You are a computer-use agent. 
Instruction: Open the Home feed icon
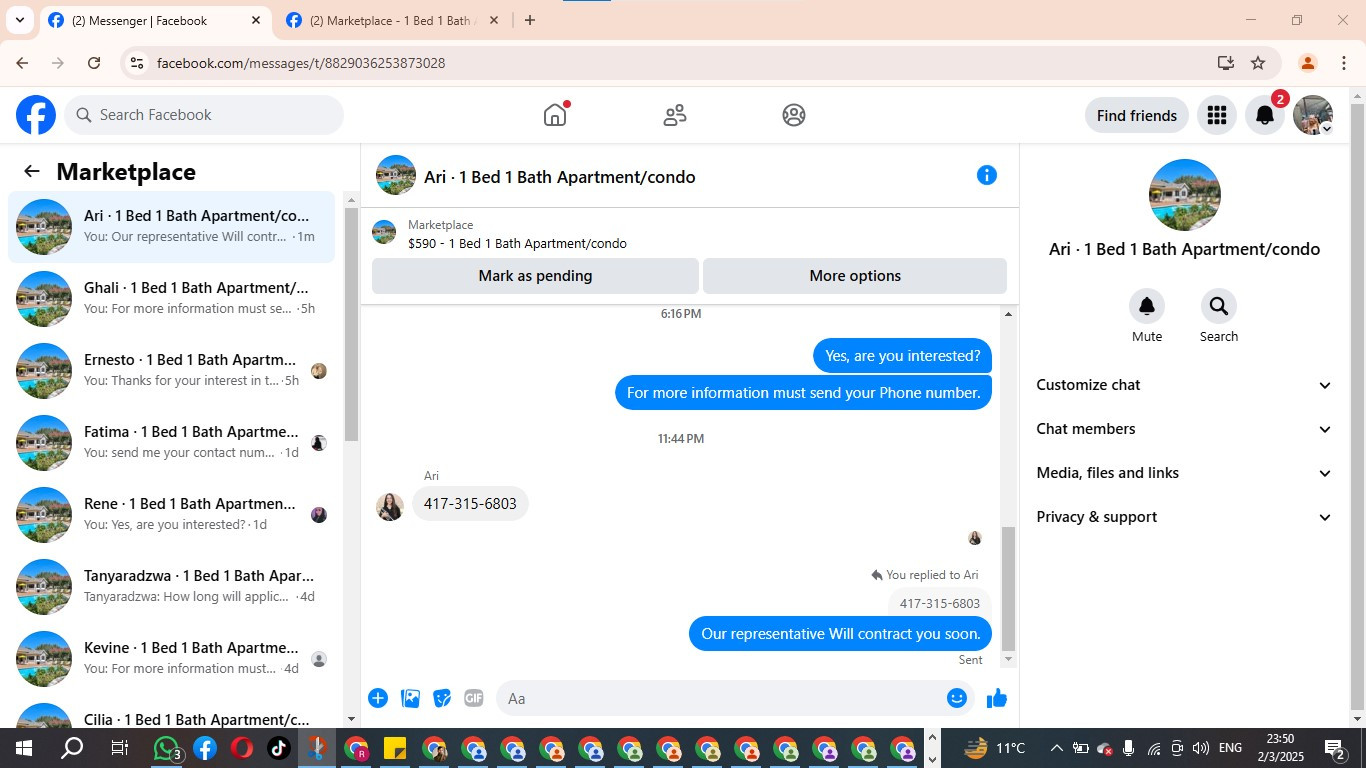tap(555, 115)
